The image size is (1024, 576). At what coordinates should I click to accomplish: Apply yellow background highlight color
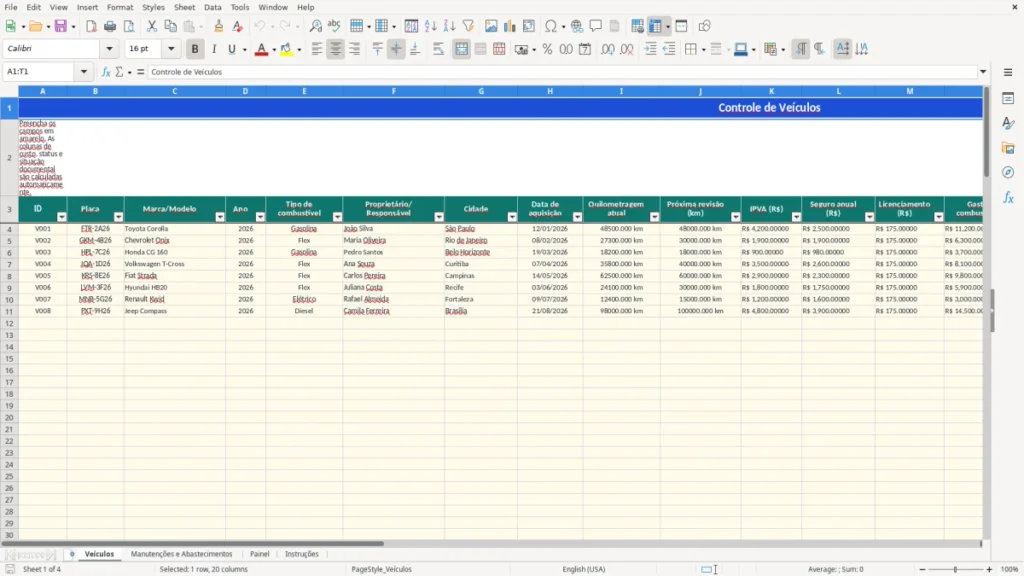pos(286,49)
